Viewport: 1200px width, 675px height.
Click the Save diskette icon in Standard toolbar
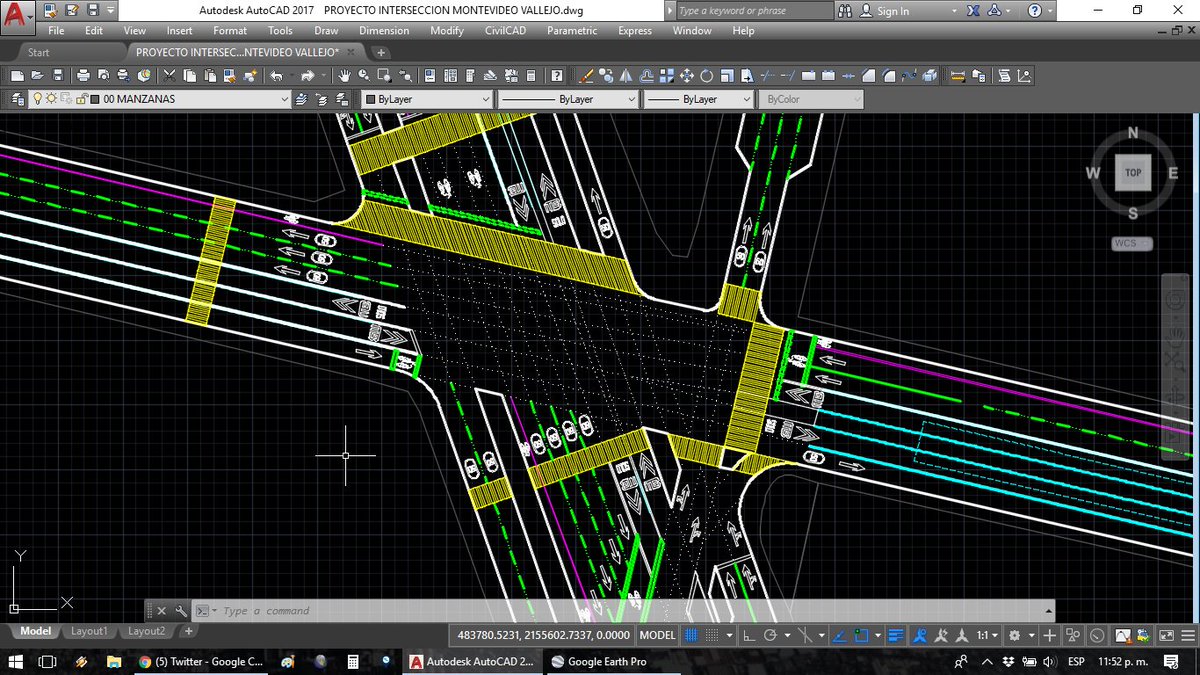tap(58, 75)
